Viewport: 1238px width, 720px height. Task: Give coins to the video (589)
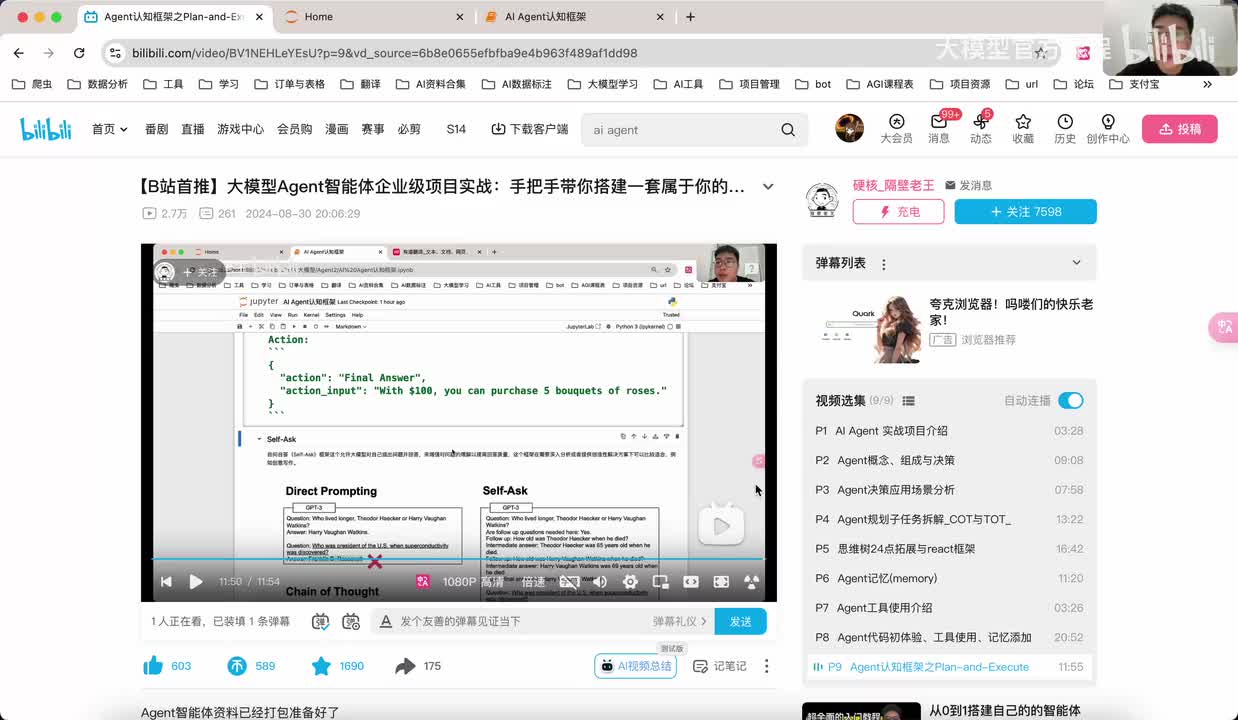(237, 666)
